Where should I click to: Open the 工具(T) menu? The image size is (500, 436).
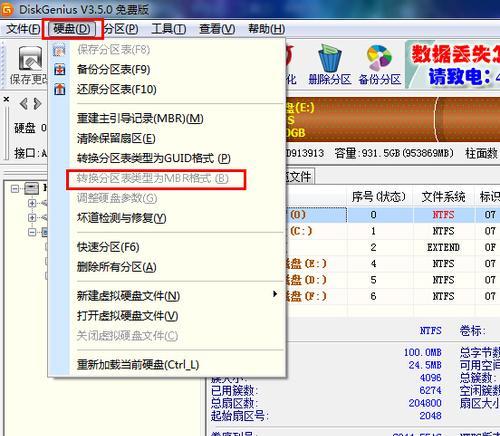coord(169,29)
